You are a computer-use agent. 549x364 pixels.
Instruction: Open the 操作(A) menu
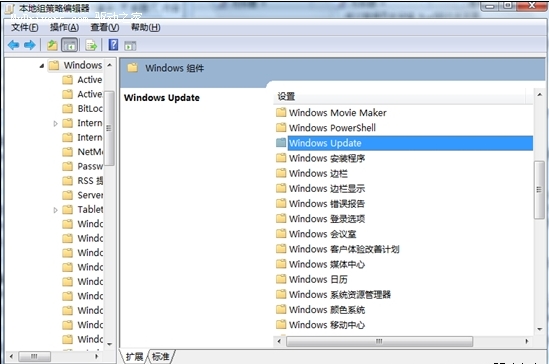click(64, 27)
